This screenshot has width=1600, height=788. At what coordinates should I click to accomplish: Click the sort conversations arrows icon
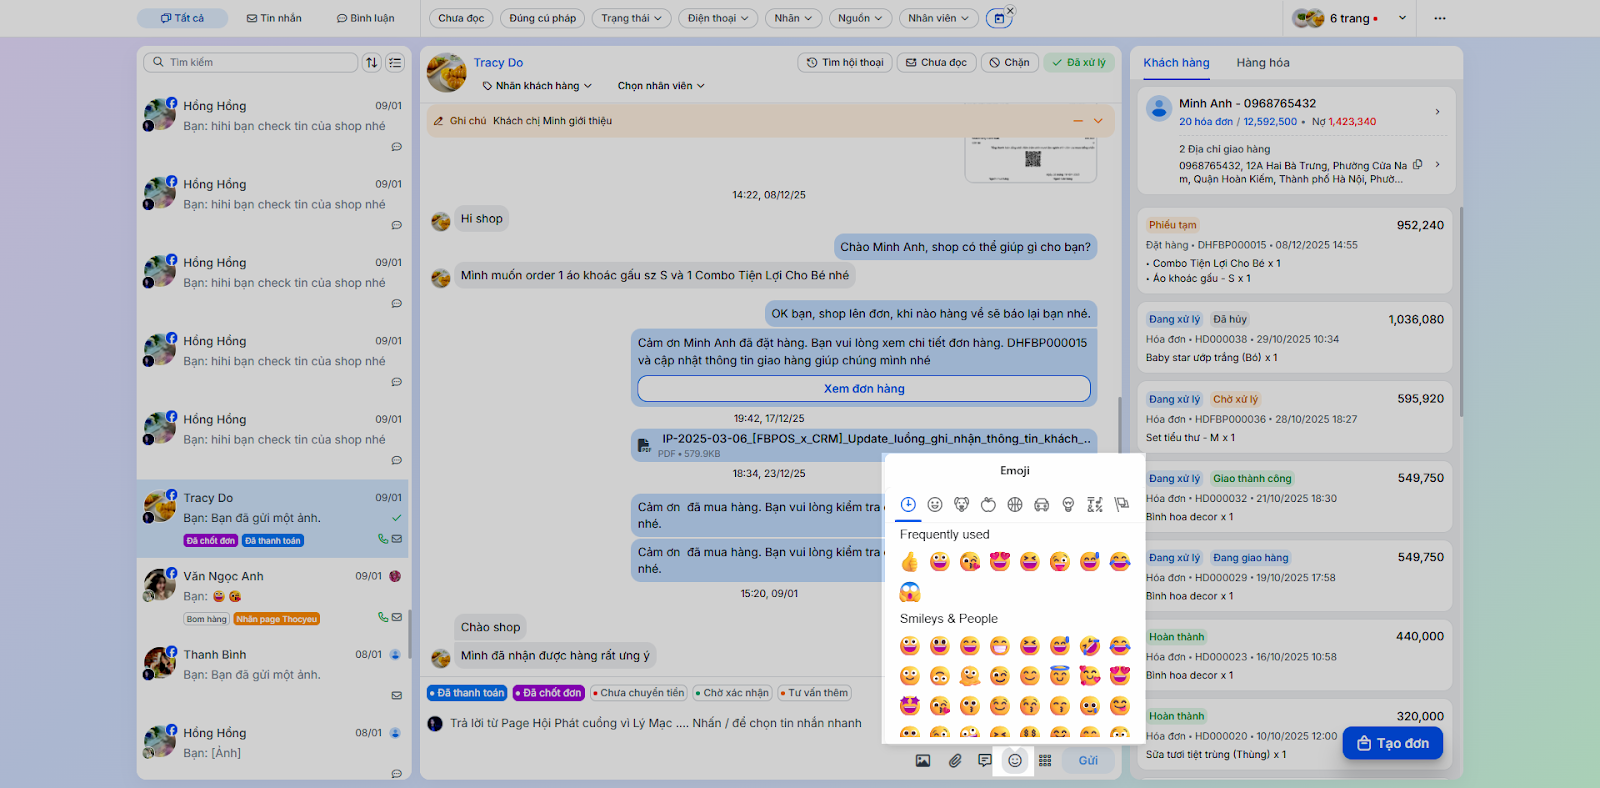tap(372, 62)
